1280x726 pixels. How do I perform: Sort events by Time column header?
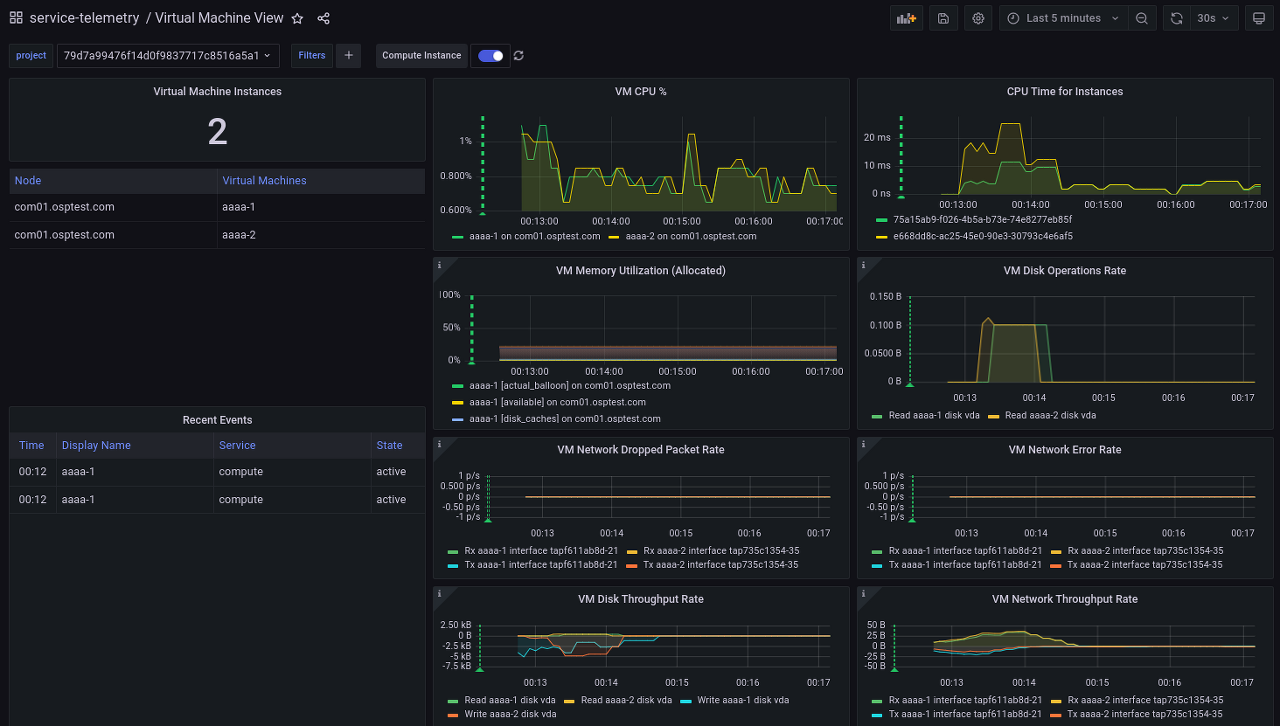32,446
